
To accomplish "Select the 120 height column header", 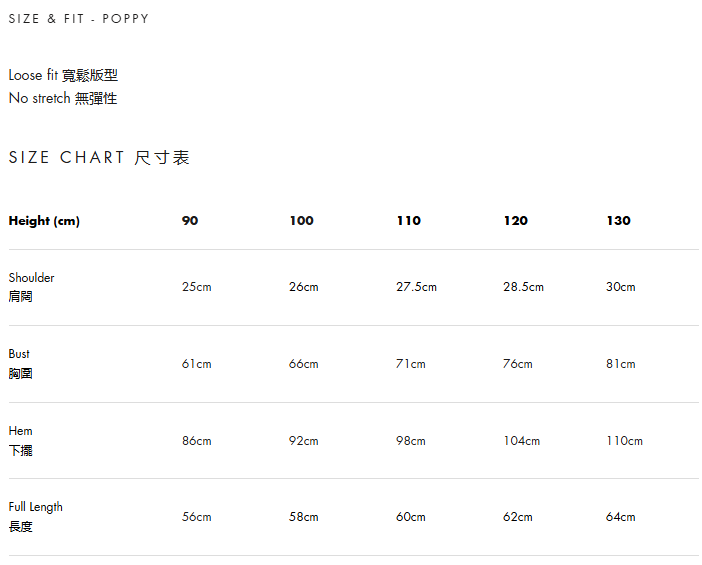I will (515, 221).
